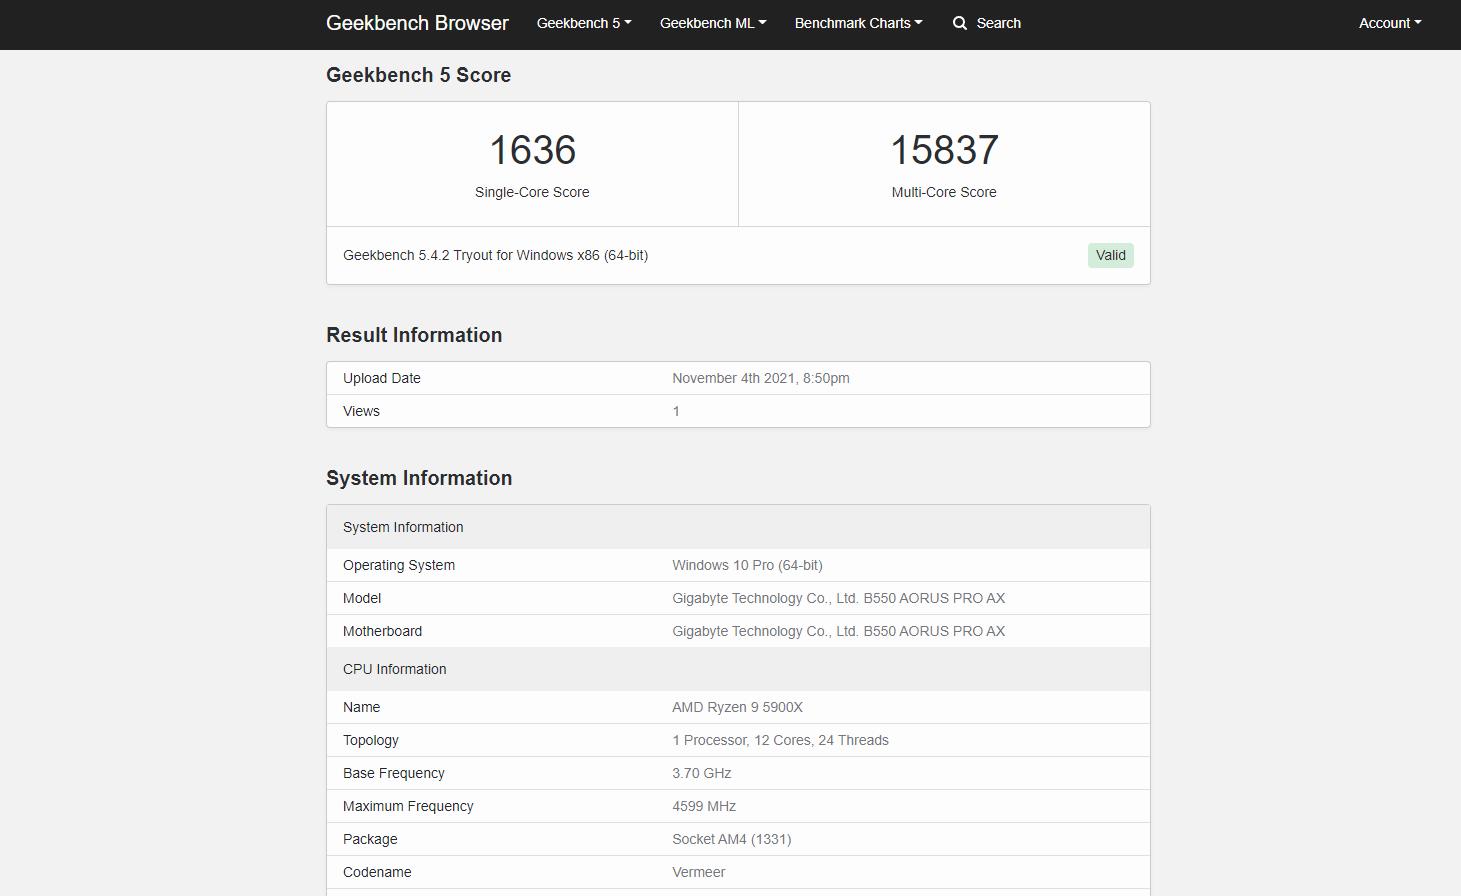Click the Single-Core Score label
This screenshot has width=1461, height=896.
(532, 192)
